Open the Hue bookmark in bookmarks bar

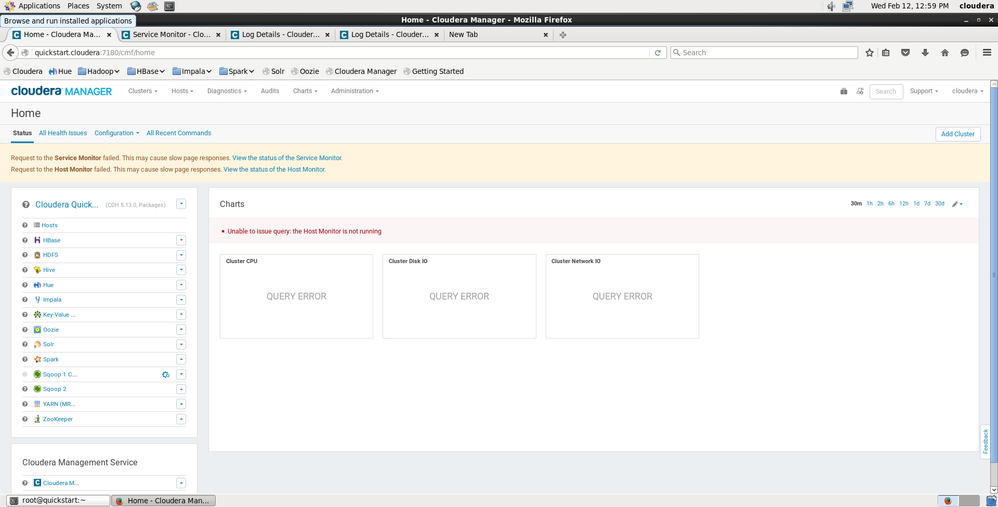pos(60,71)
